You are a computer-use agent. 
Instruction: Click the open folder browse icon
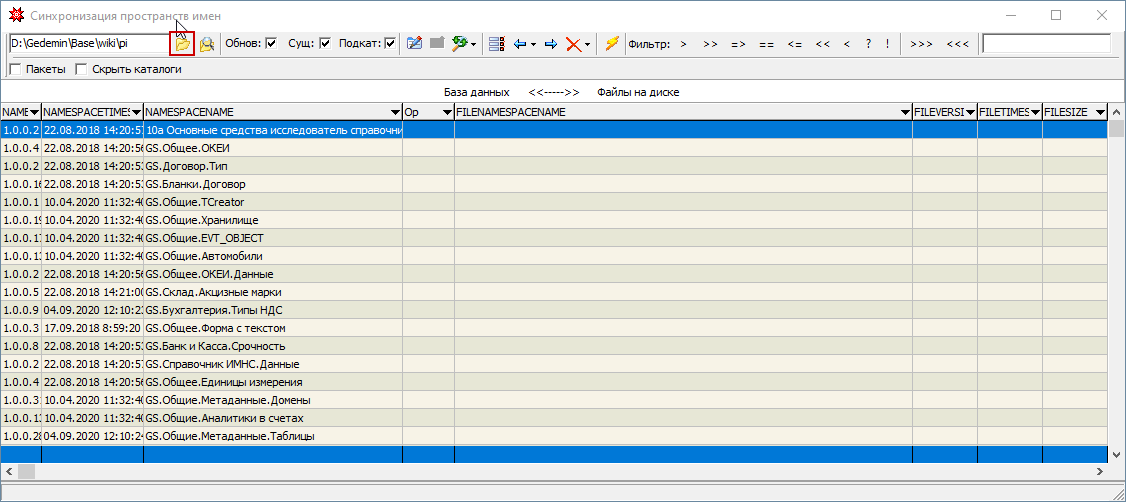tap(182, 44)
